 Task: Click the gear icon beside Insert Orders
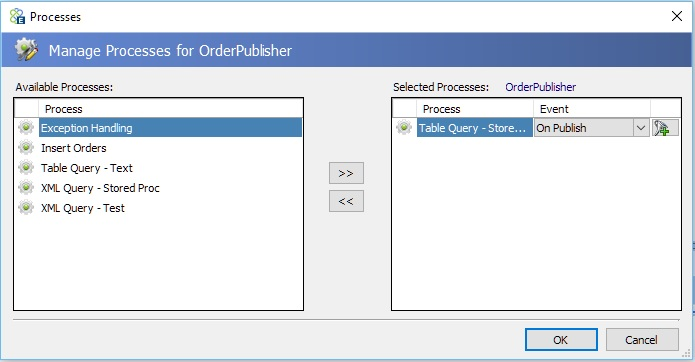click(26, 148)
